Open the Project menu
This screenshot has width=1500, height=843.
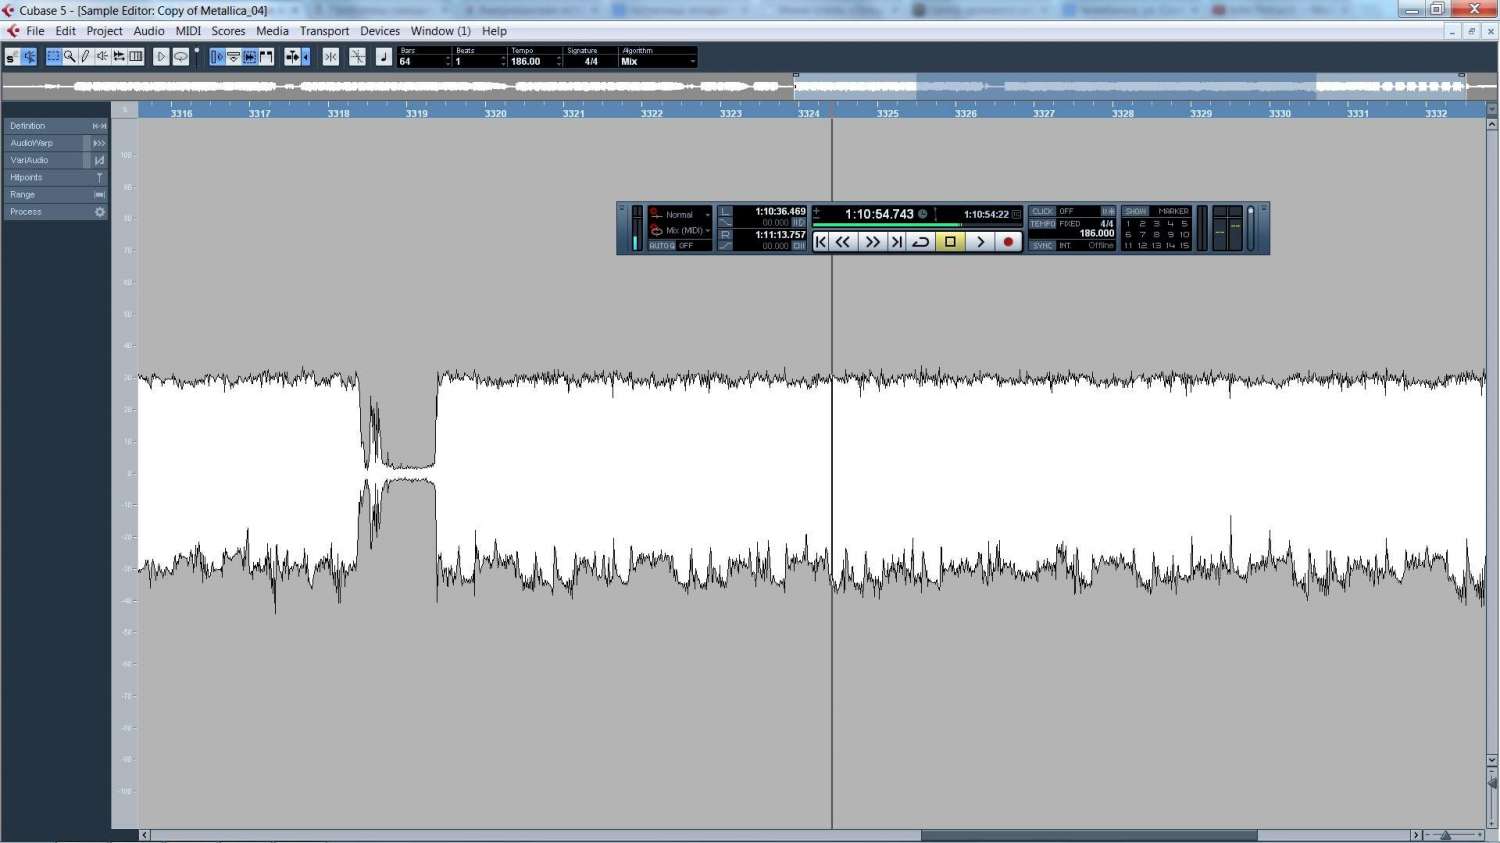pyautogui.click(x=104, y=31)
